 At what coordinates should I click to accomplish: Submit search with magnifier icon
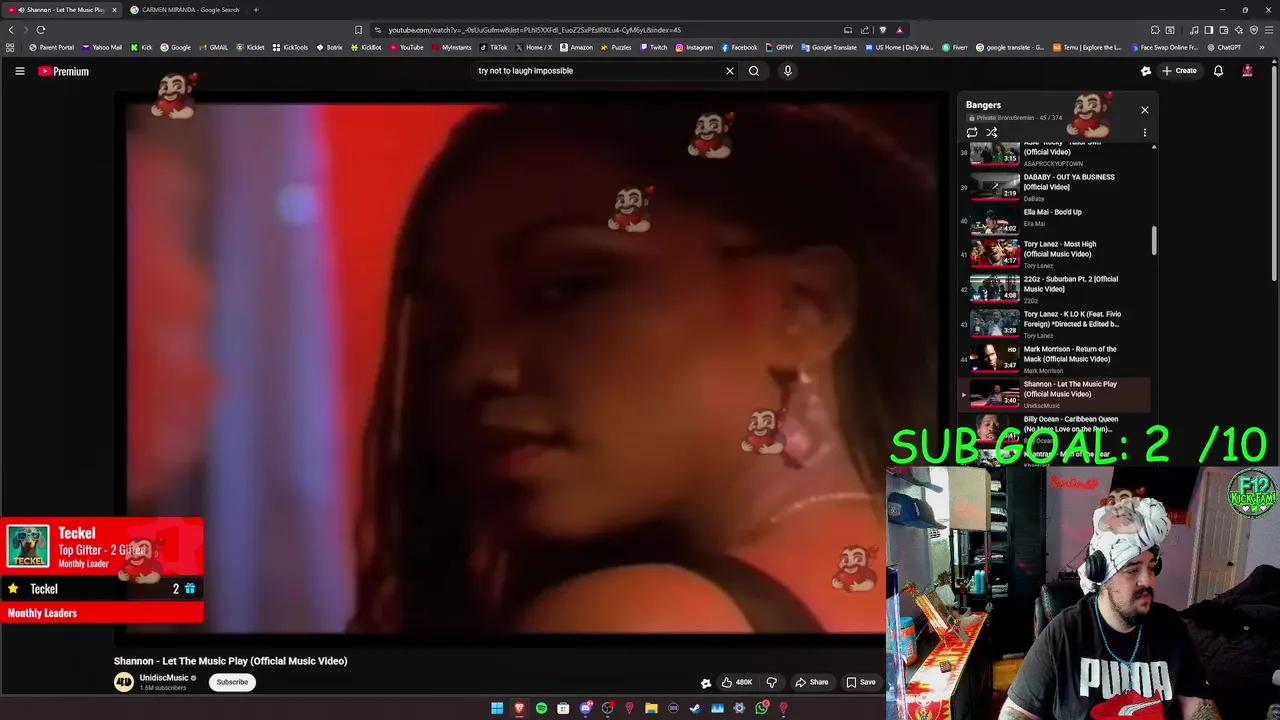point(754,71)
